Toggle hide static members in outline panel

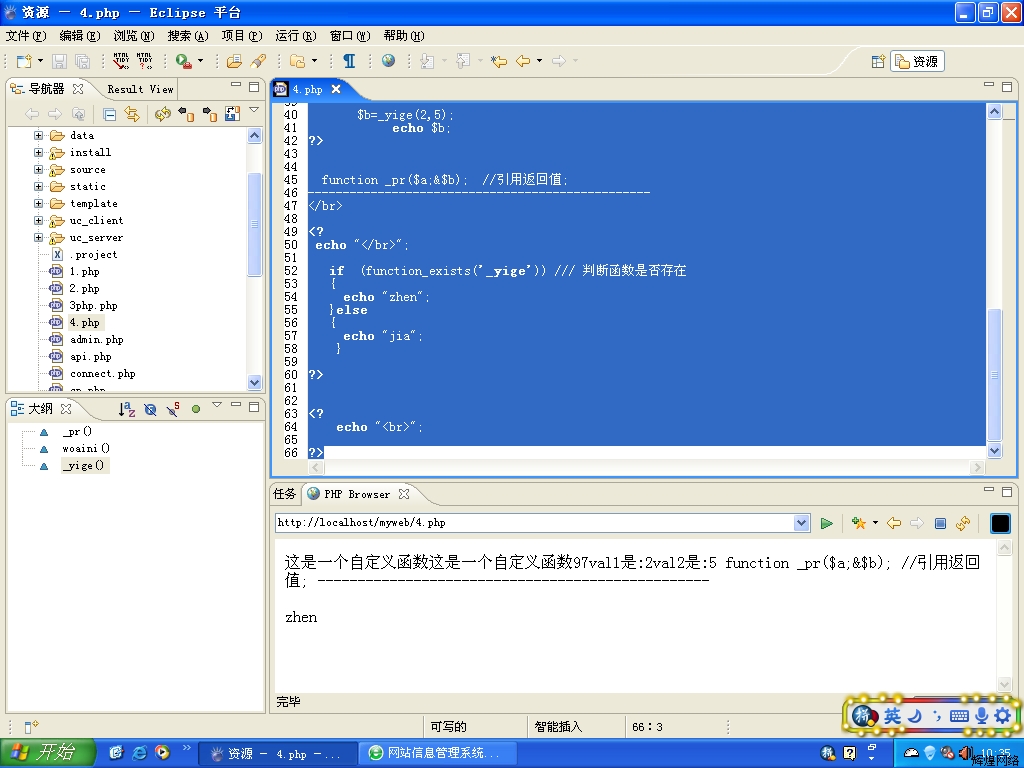[x=174, y=409]
